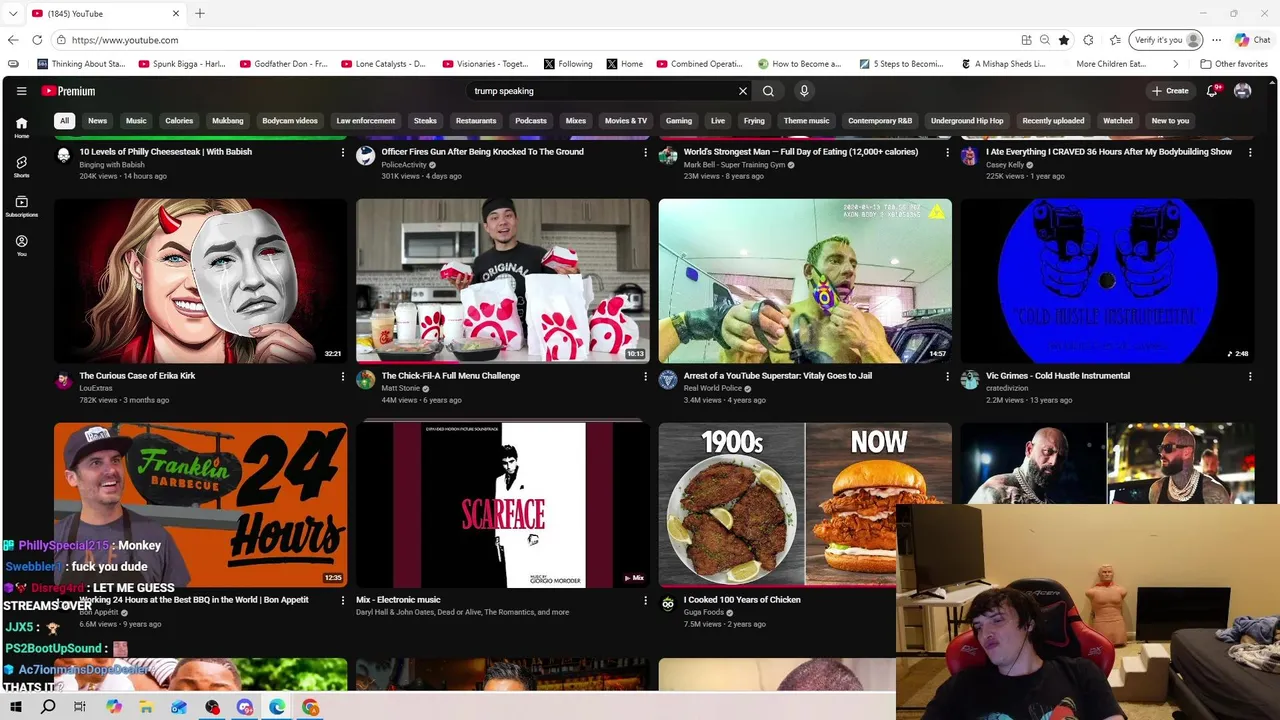
Task: Open Vic Grimes - Cold Hustle Instrumental title
Action: click(x=1058, y=376)
